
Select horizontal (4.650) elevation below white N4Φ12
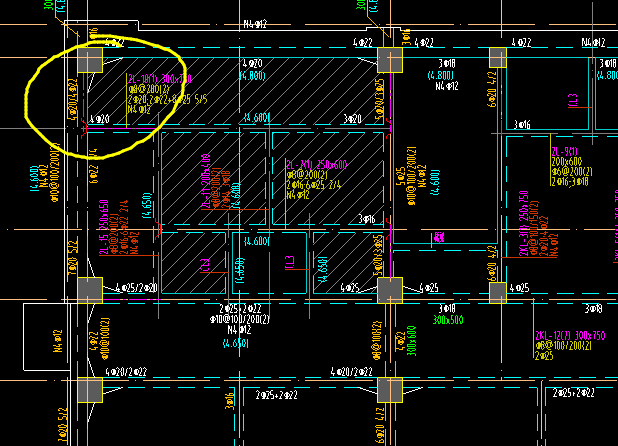click(x=236, y=343)
